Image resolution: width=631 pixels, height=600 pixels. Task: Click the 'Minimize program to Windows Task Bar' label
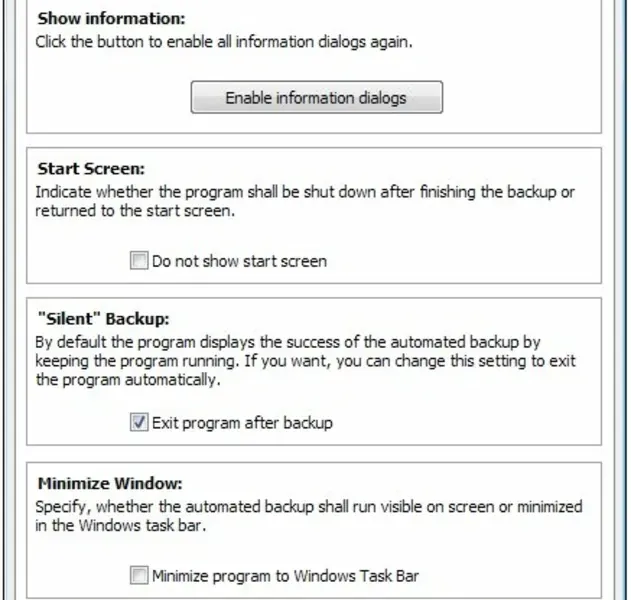tap(285, 576)
